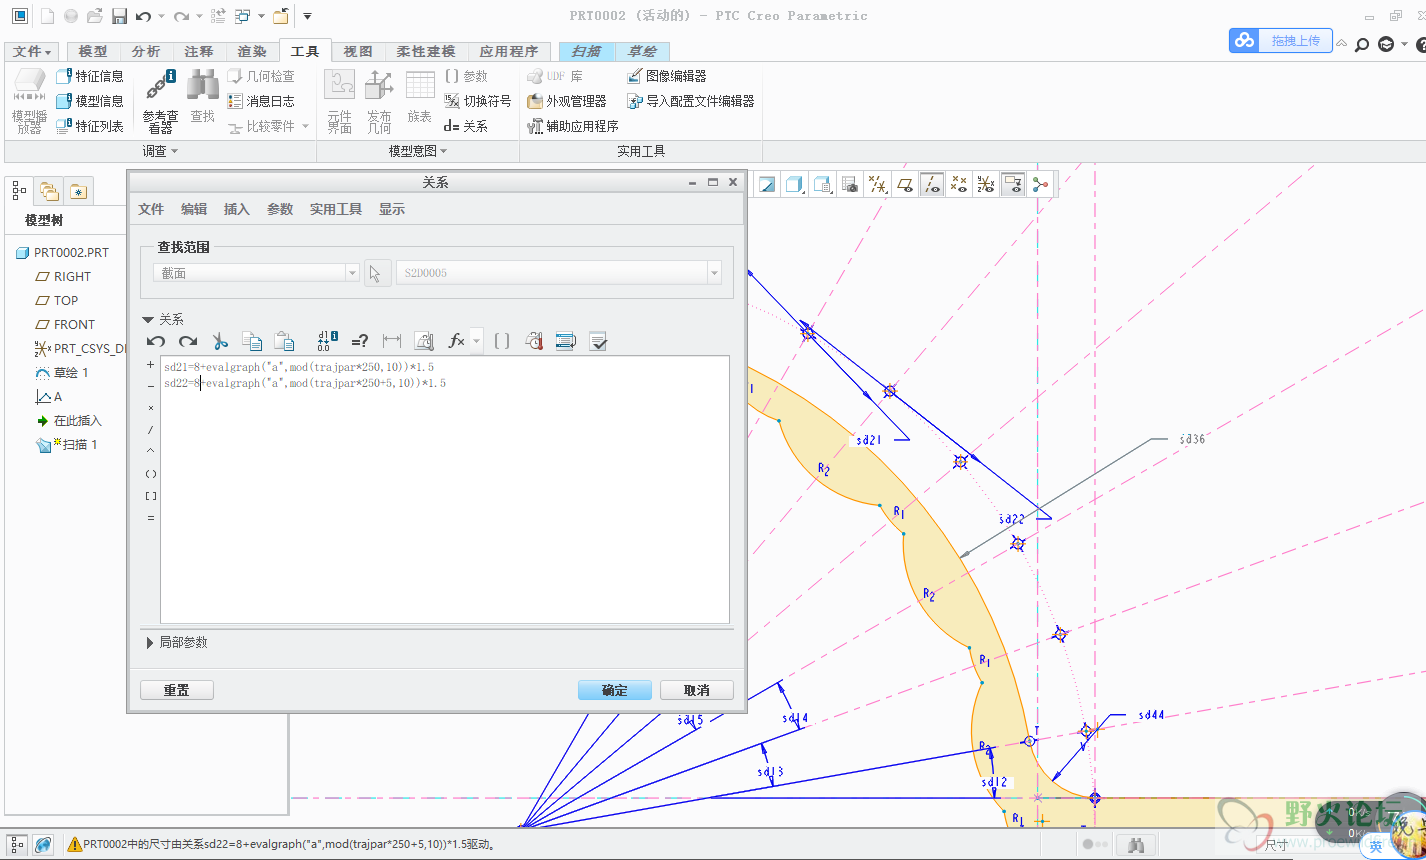The height and width of the screenshot is (860, 1426).
Task: Select 草绘 1 in model tree
Action: pyautogui.click(x=62, y=372)
